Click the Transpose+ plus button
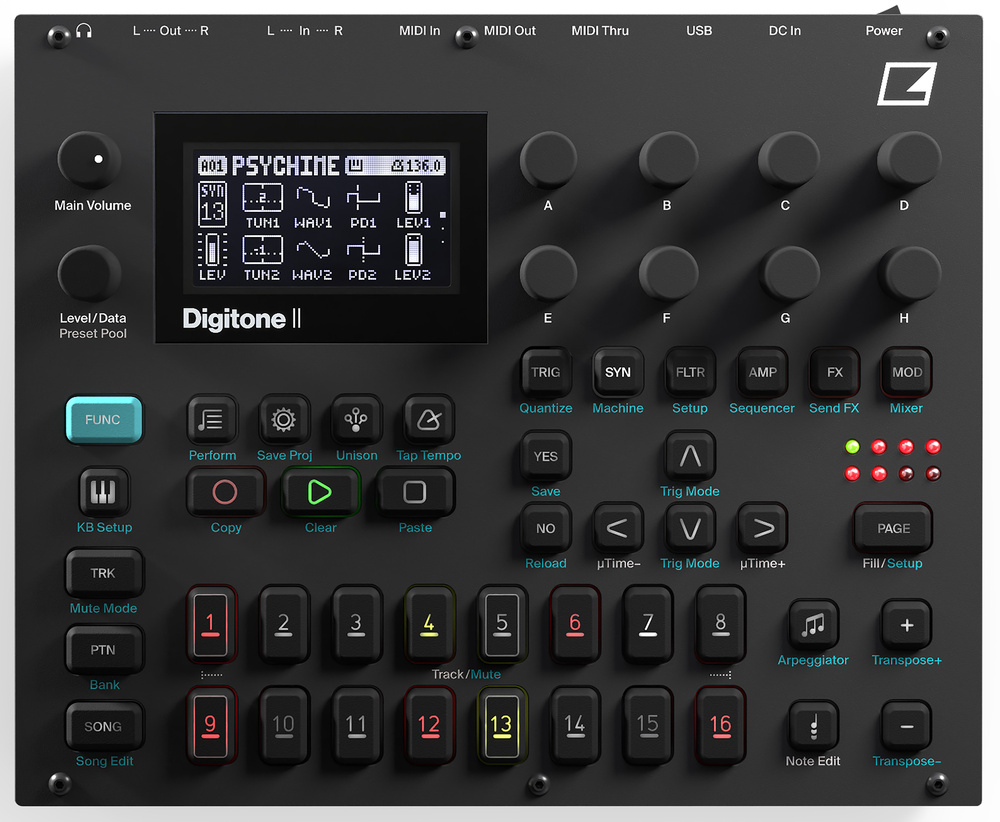 tap(906, 625)
